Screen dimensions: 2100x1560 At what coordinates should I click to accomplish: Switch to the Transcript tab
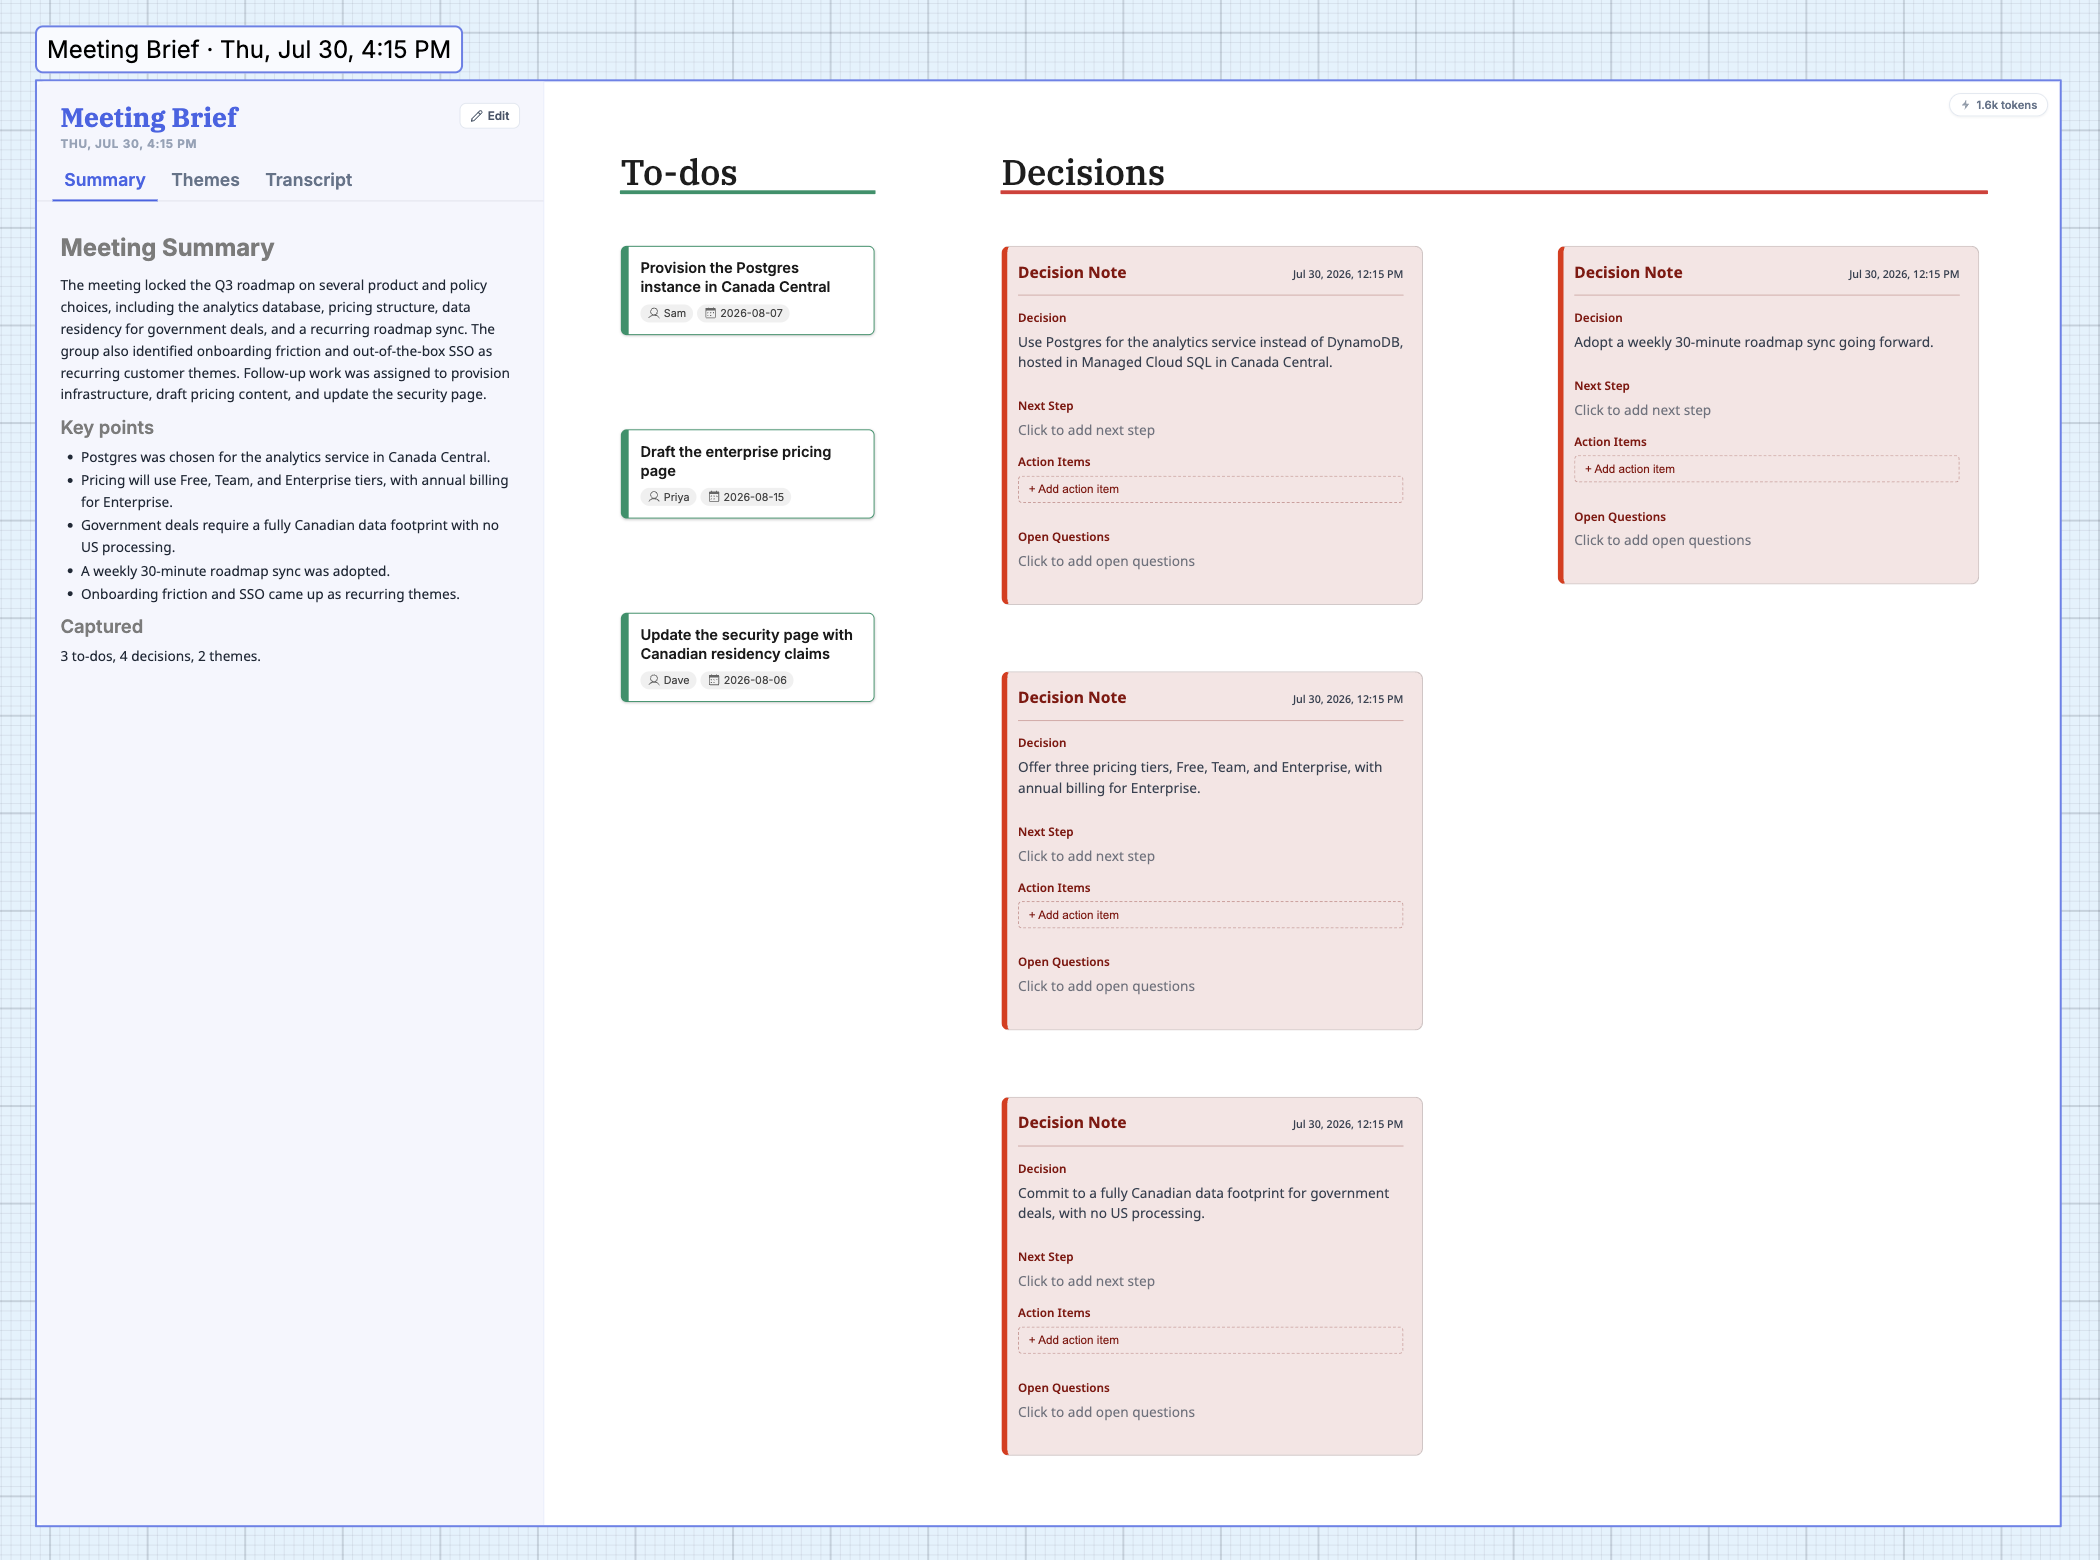point(308,180)
